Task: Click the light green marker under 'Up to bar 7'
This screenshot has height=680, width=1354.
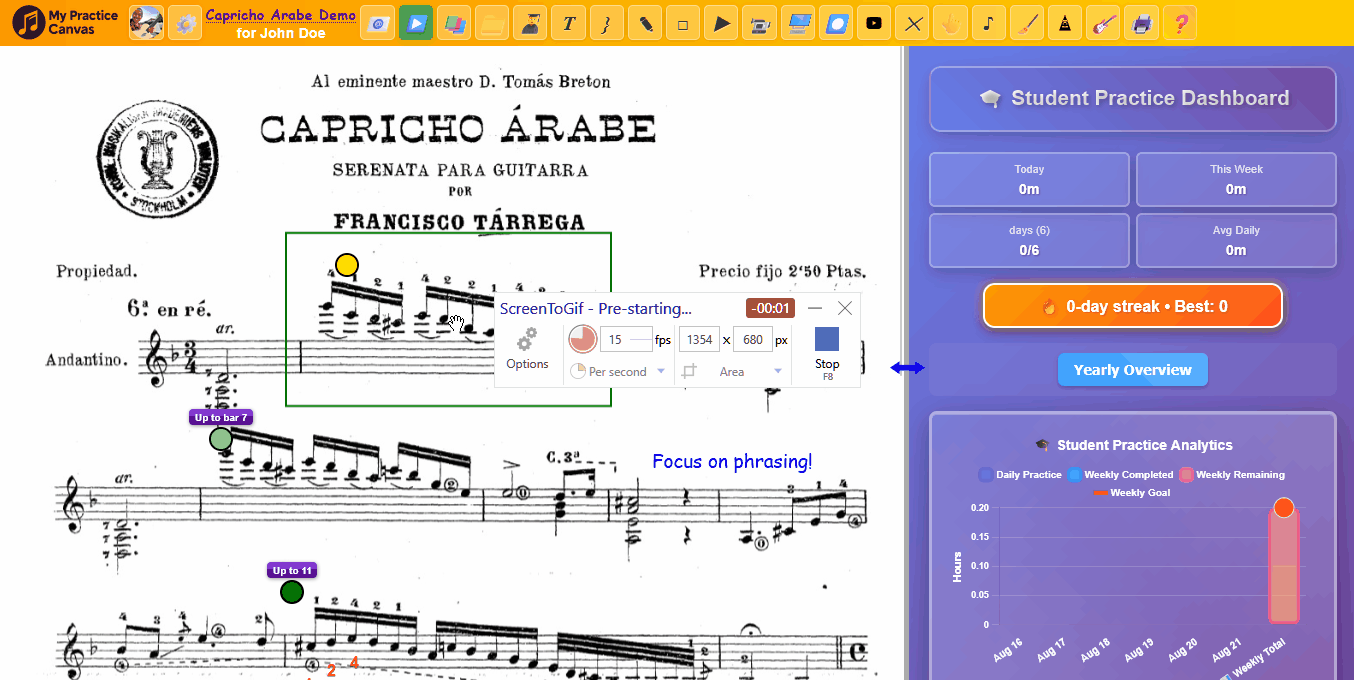Action: click(x=221, y=439)
